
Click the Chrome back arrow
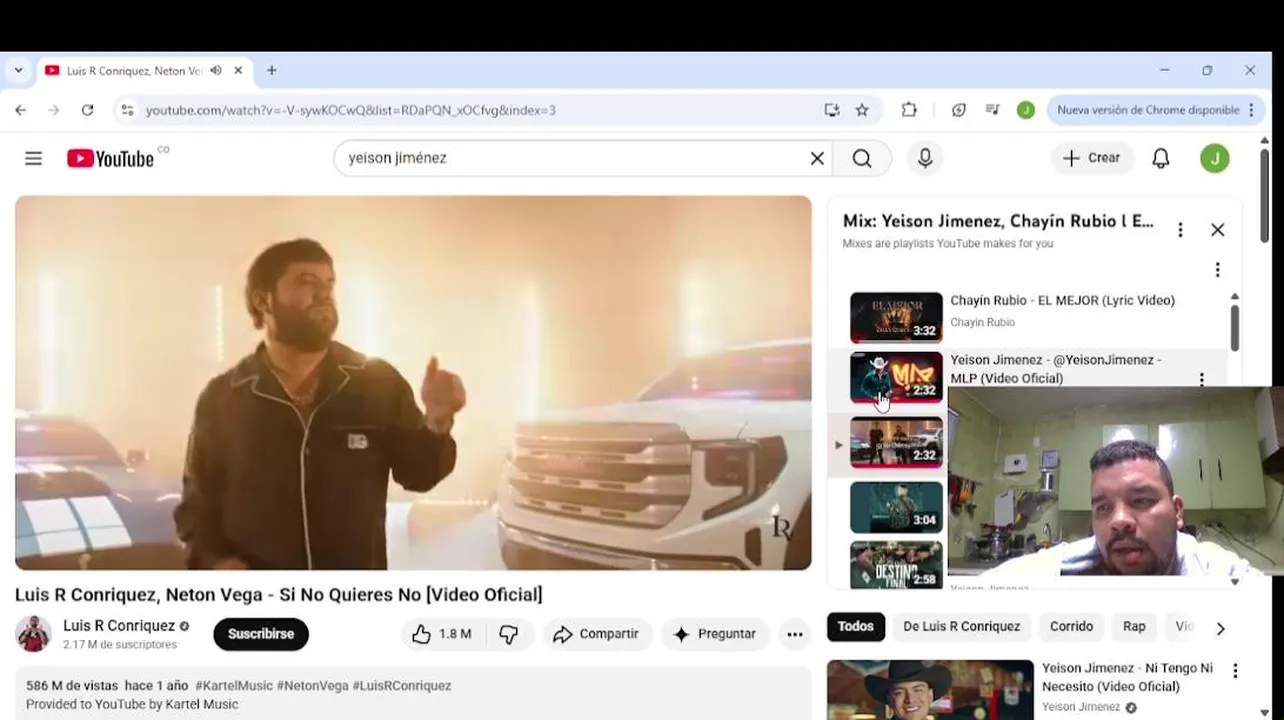(21, 110)
